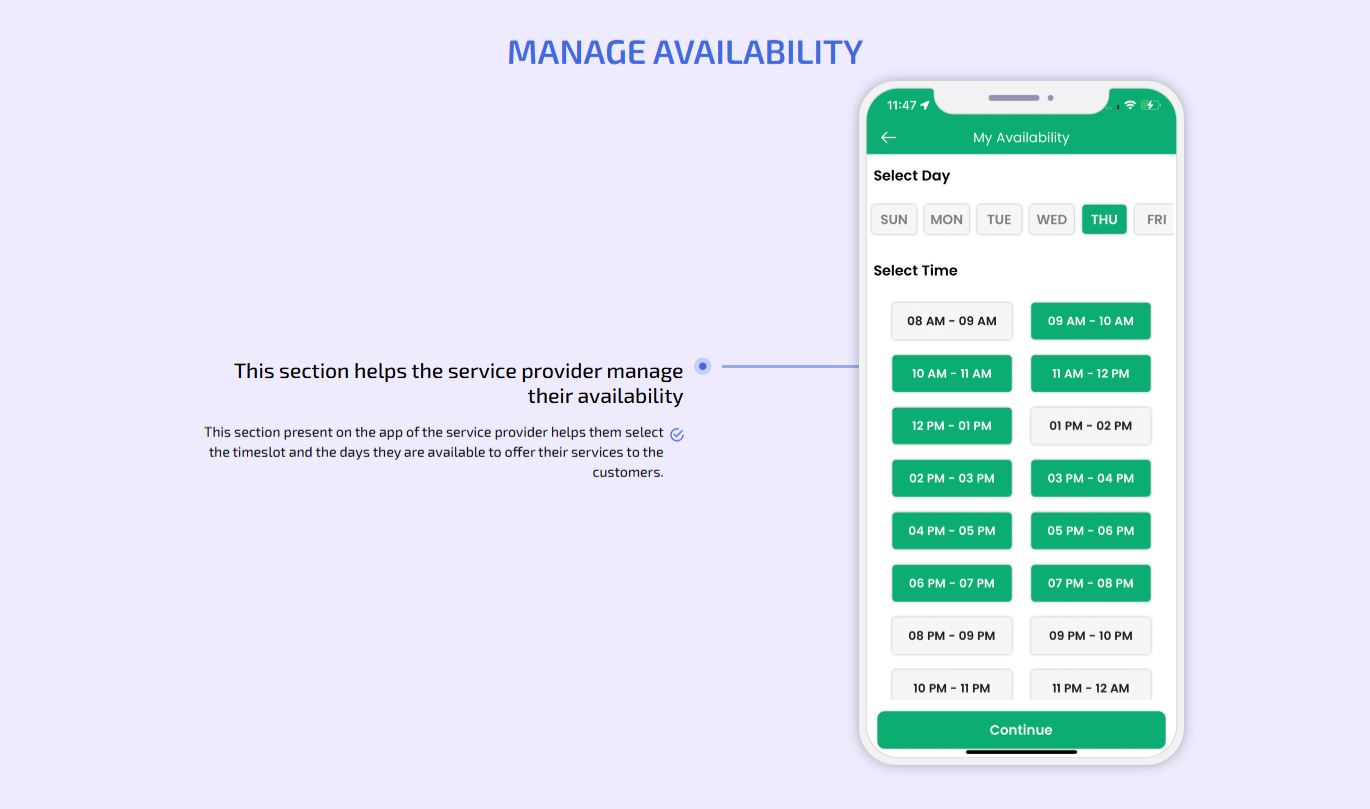Image resolution: width=1370 pixels, height=809 pixels.
Task: Disable the 09 AM - 10 AM slot
Action: click(x=1090, y=321)
